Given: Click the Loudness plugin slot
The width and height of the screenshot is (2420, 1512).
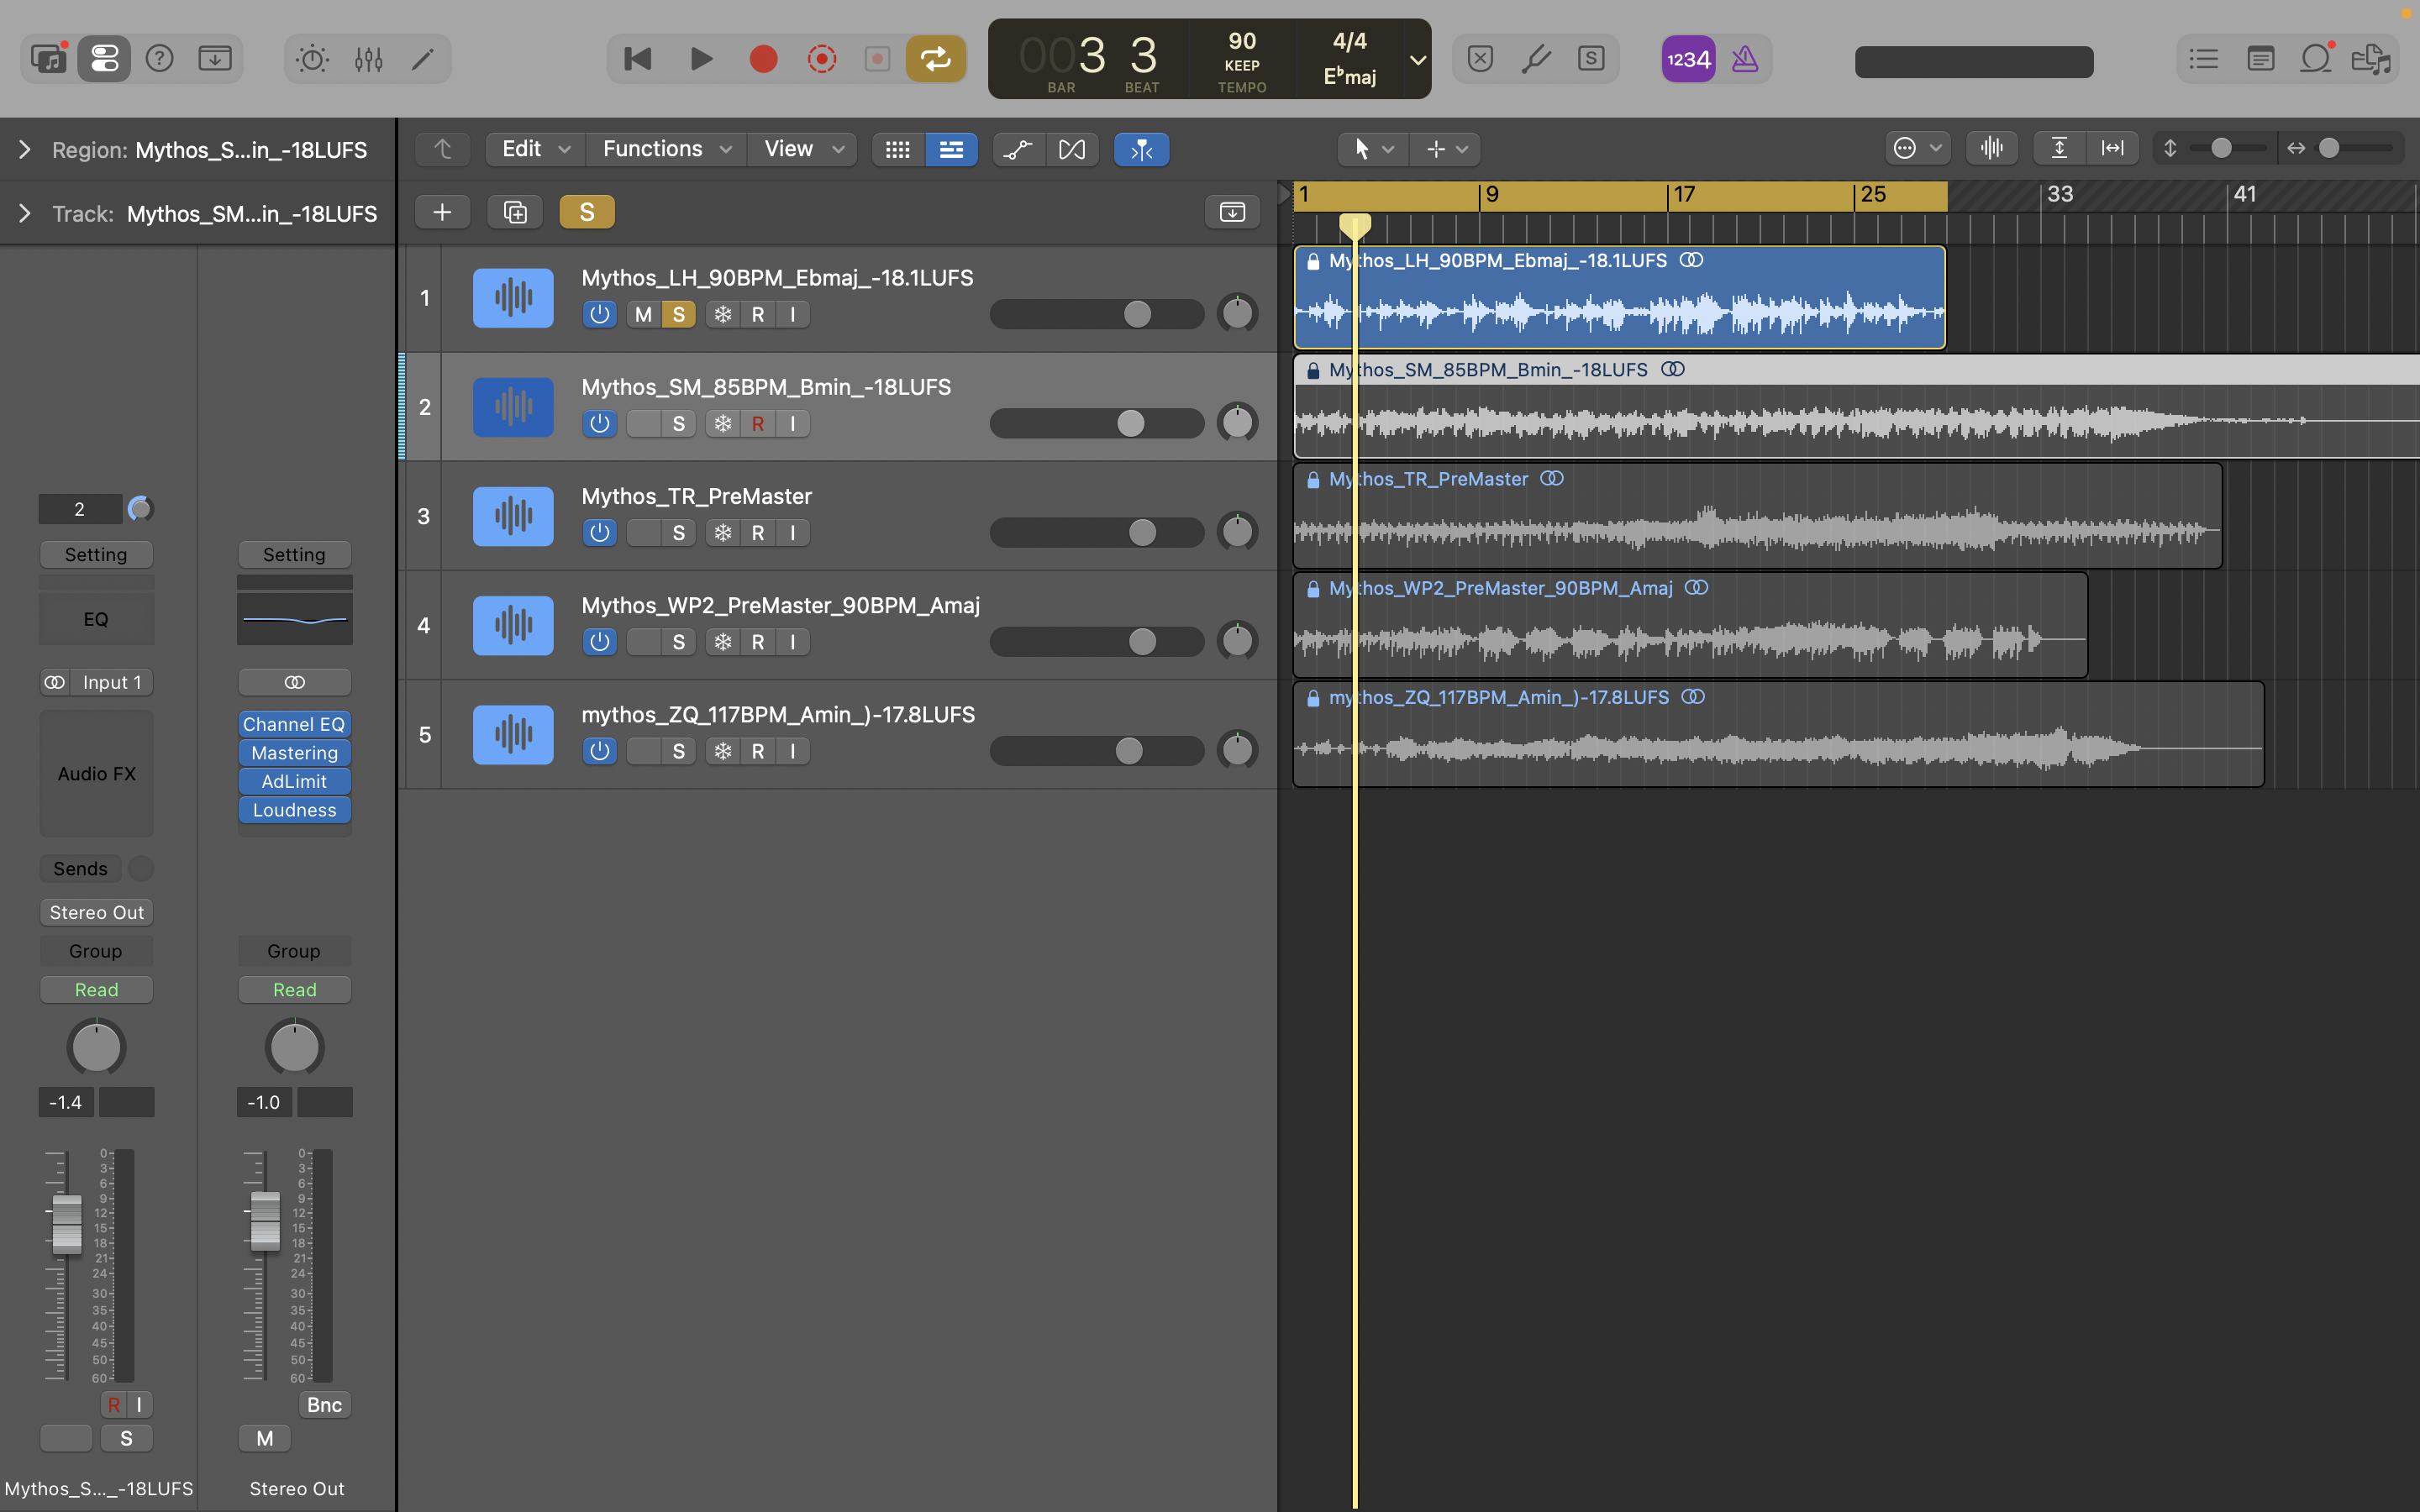Looking at the screenshot, I should 294,810.
